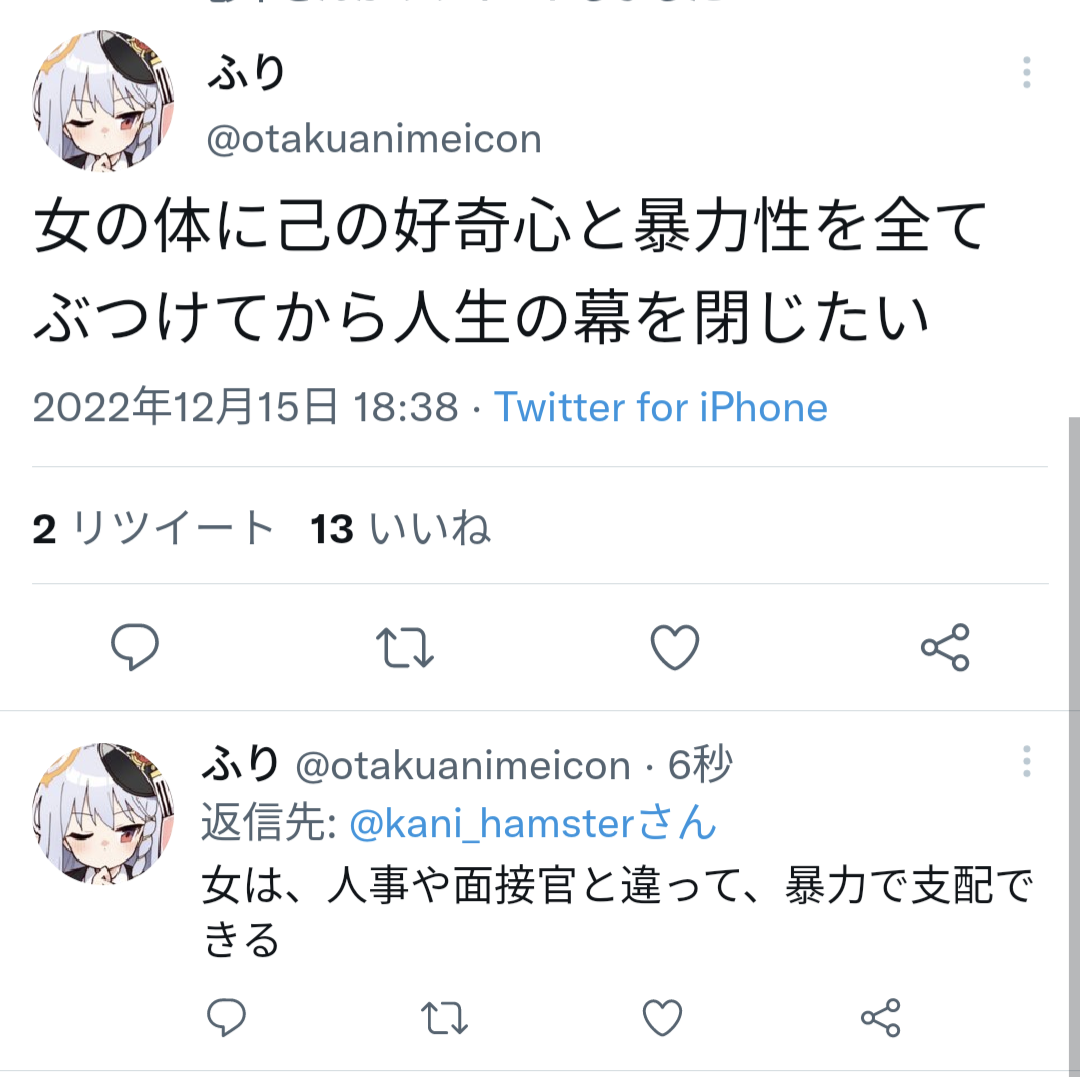The width and height of the screenshot is (1080, 1077).
Task: Like the reply tweet
Action: click(662, 1018)
